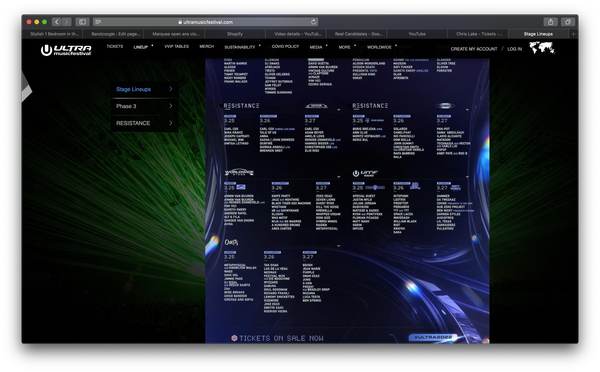Click the artist name TALE OF US

[x=268, y=132]
